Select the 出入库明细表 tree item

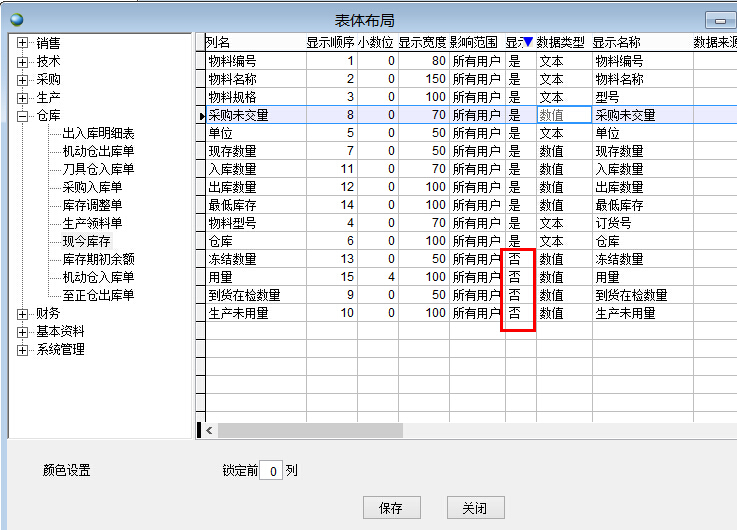[x=98, y=133]
